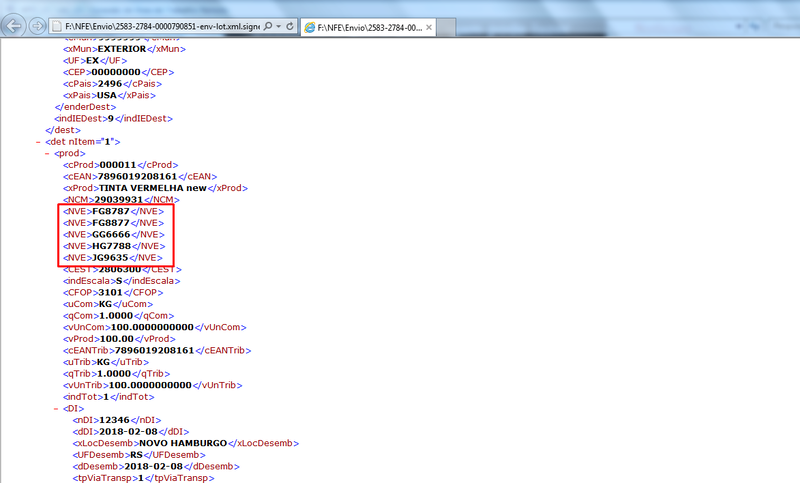
Task: Select the indTot value 1
Action: (x=106, y=397)
